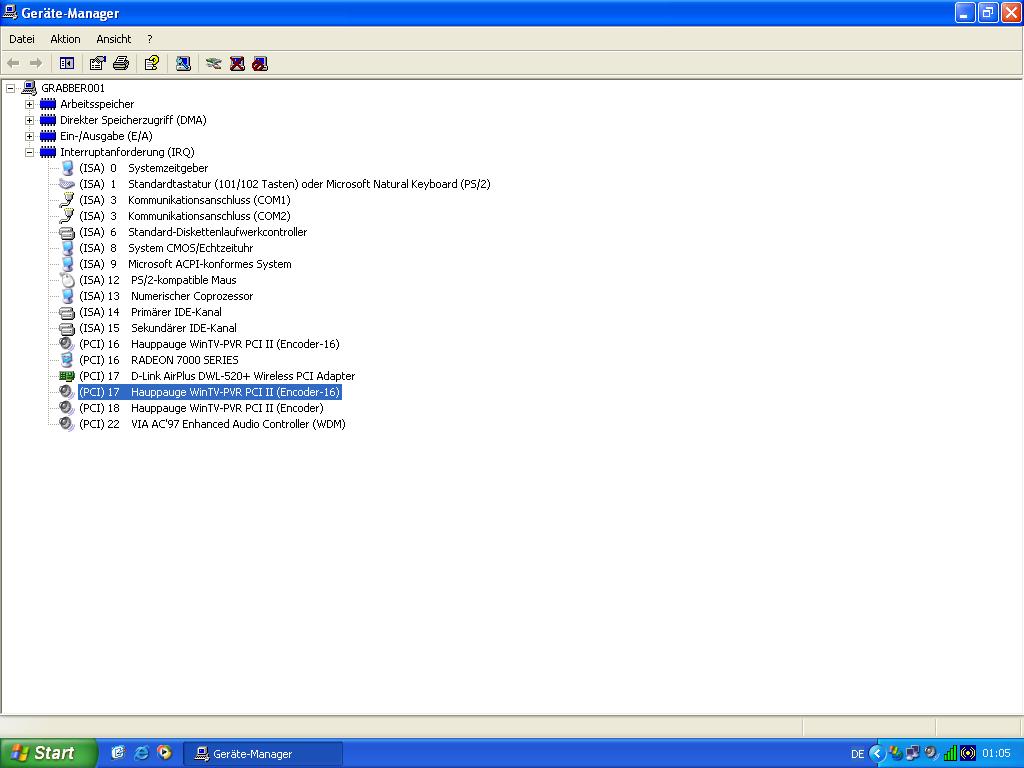Screen dimensions: 1024x768
Task: Open the Aktion menu
Action: [65, 39]
